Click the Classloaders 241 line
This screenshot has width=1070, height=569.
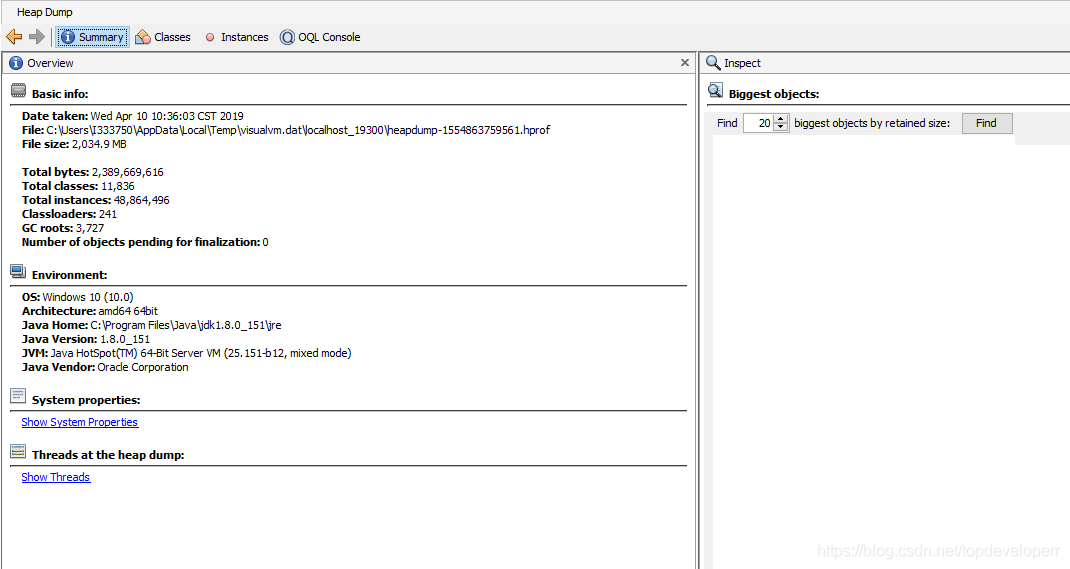pyautogui.click(x=70, y=214)
